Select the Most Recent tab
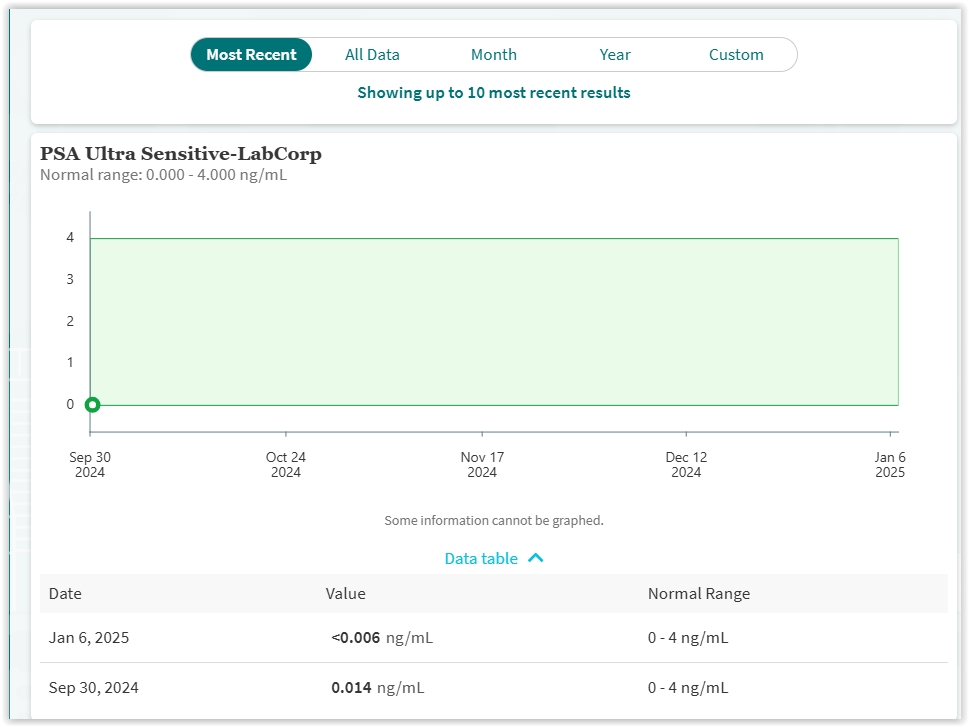This screenshot has height=727, width=969. pyautogui.click(x=251, y=54)
